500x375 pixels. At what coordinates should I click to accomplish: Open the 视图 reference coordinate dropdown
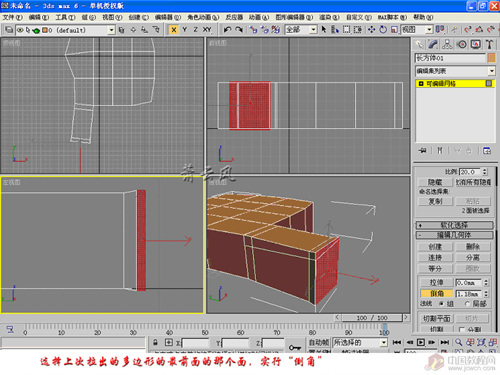[429, 30]
